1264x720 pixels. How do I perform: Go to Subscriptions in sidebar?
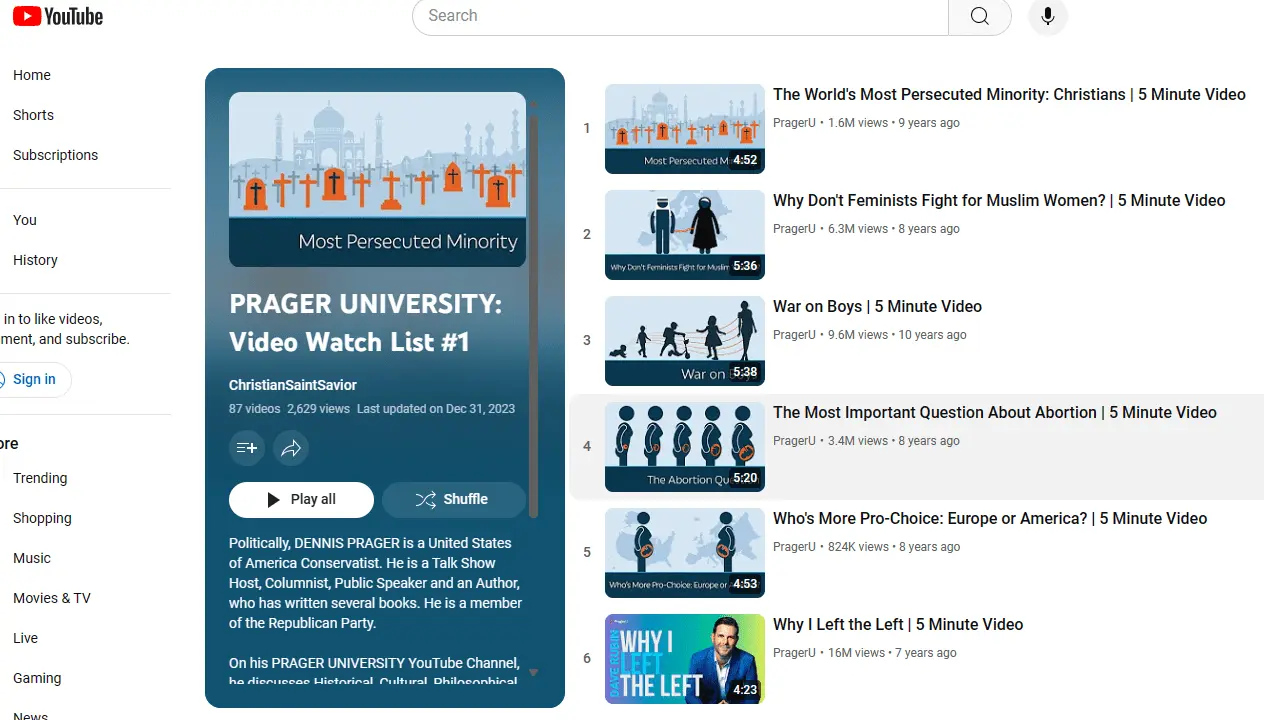56,155
